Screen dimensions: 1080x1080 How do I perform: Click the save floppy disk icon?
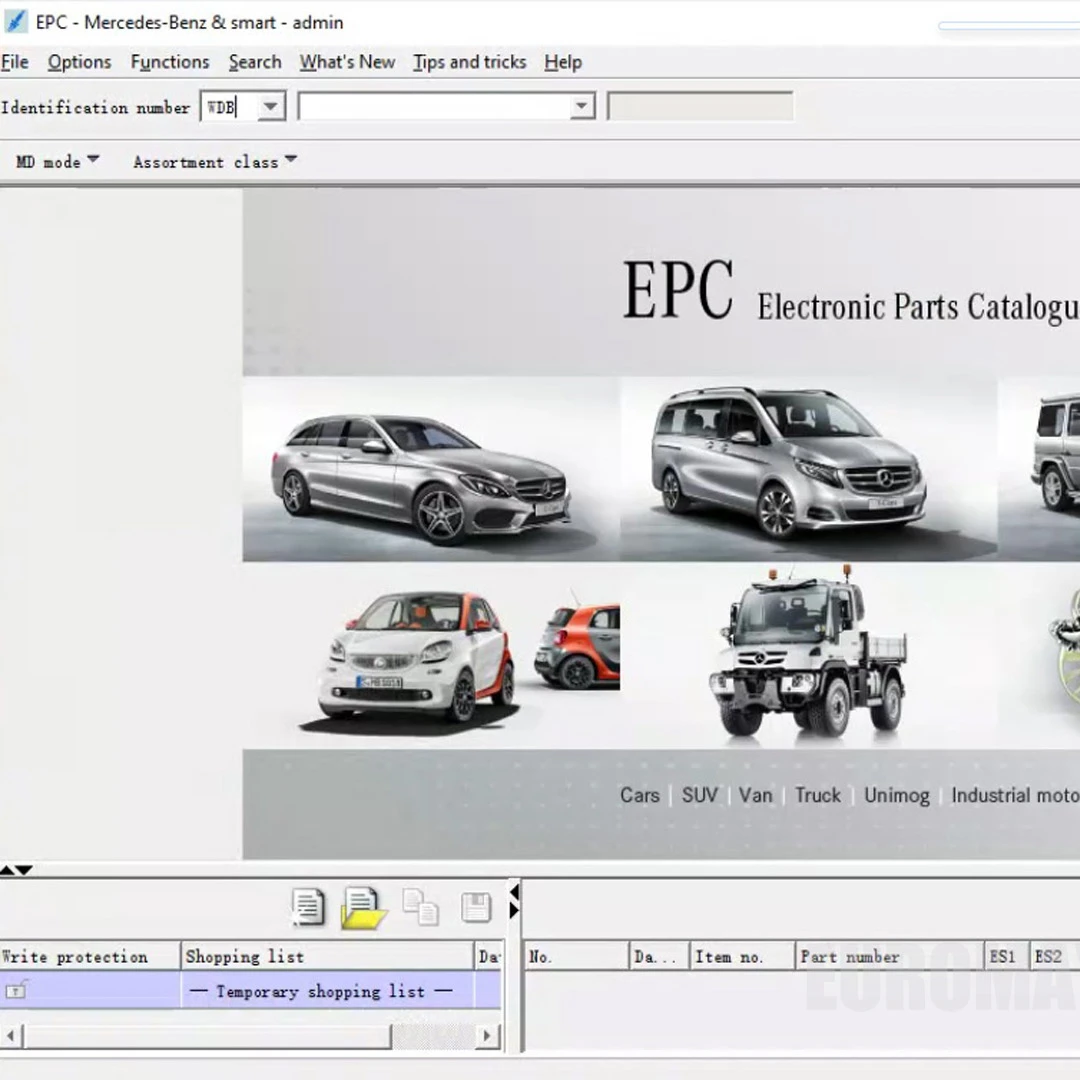click(x=476, y=907)
